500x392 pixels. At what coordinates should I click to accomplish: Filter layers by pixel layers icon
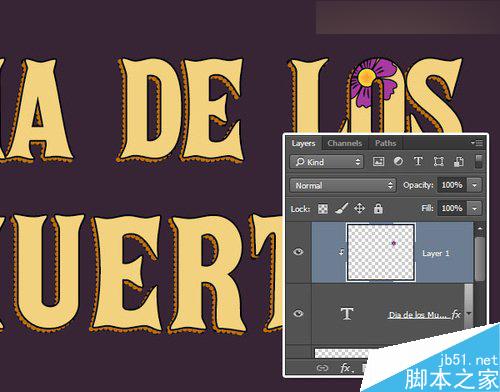pos(378,162)
